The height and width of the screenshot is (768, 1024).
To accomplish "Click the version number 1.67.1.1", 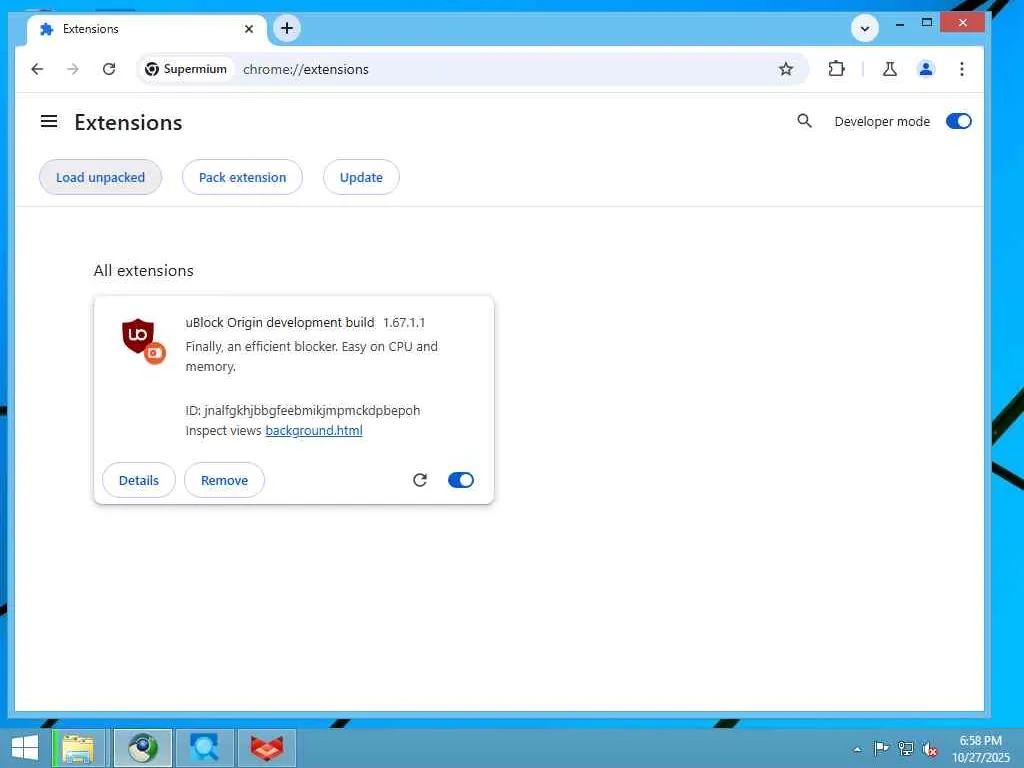I will [x=404, y=323].
